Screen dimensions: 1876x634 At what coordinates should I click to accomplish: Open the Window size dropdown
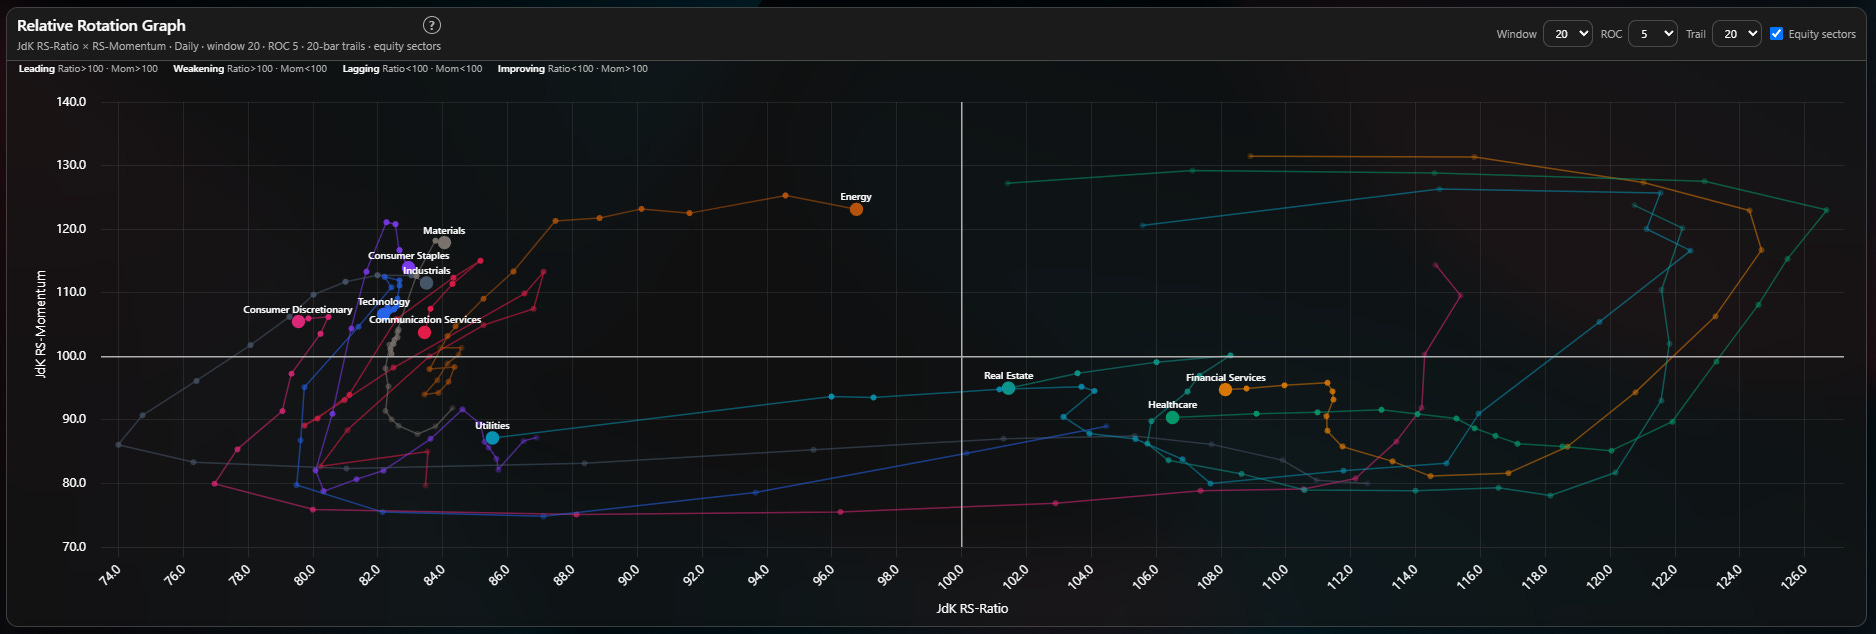coord(1567,34)
